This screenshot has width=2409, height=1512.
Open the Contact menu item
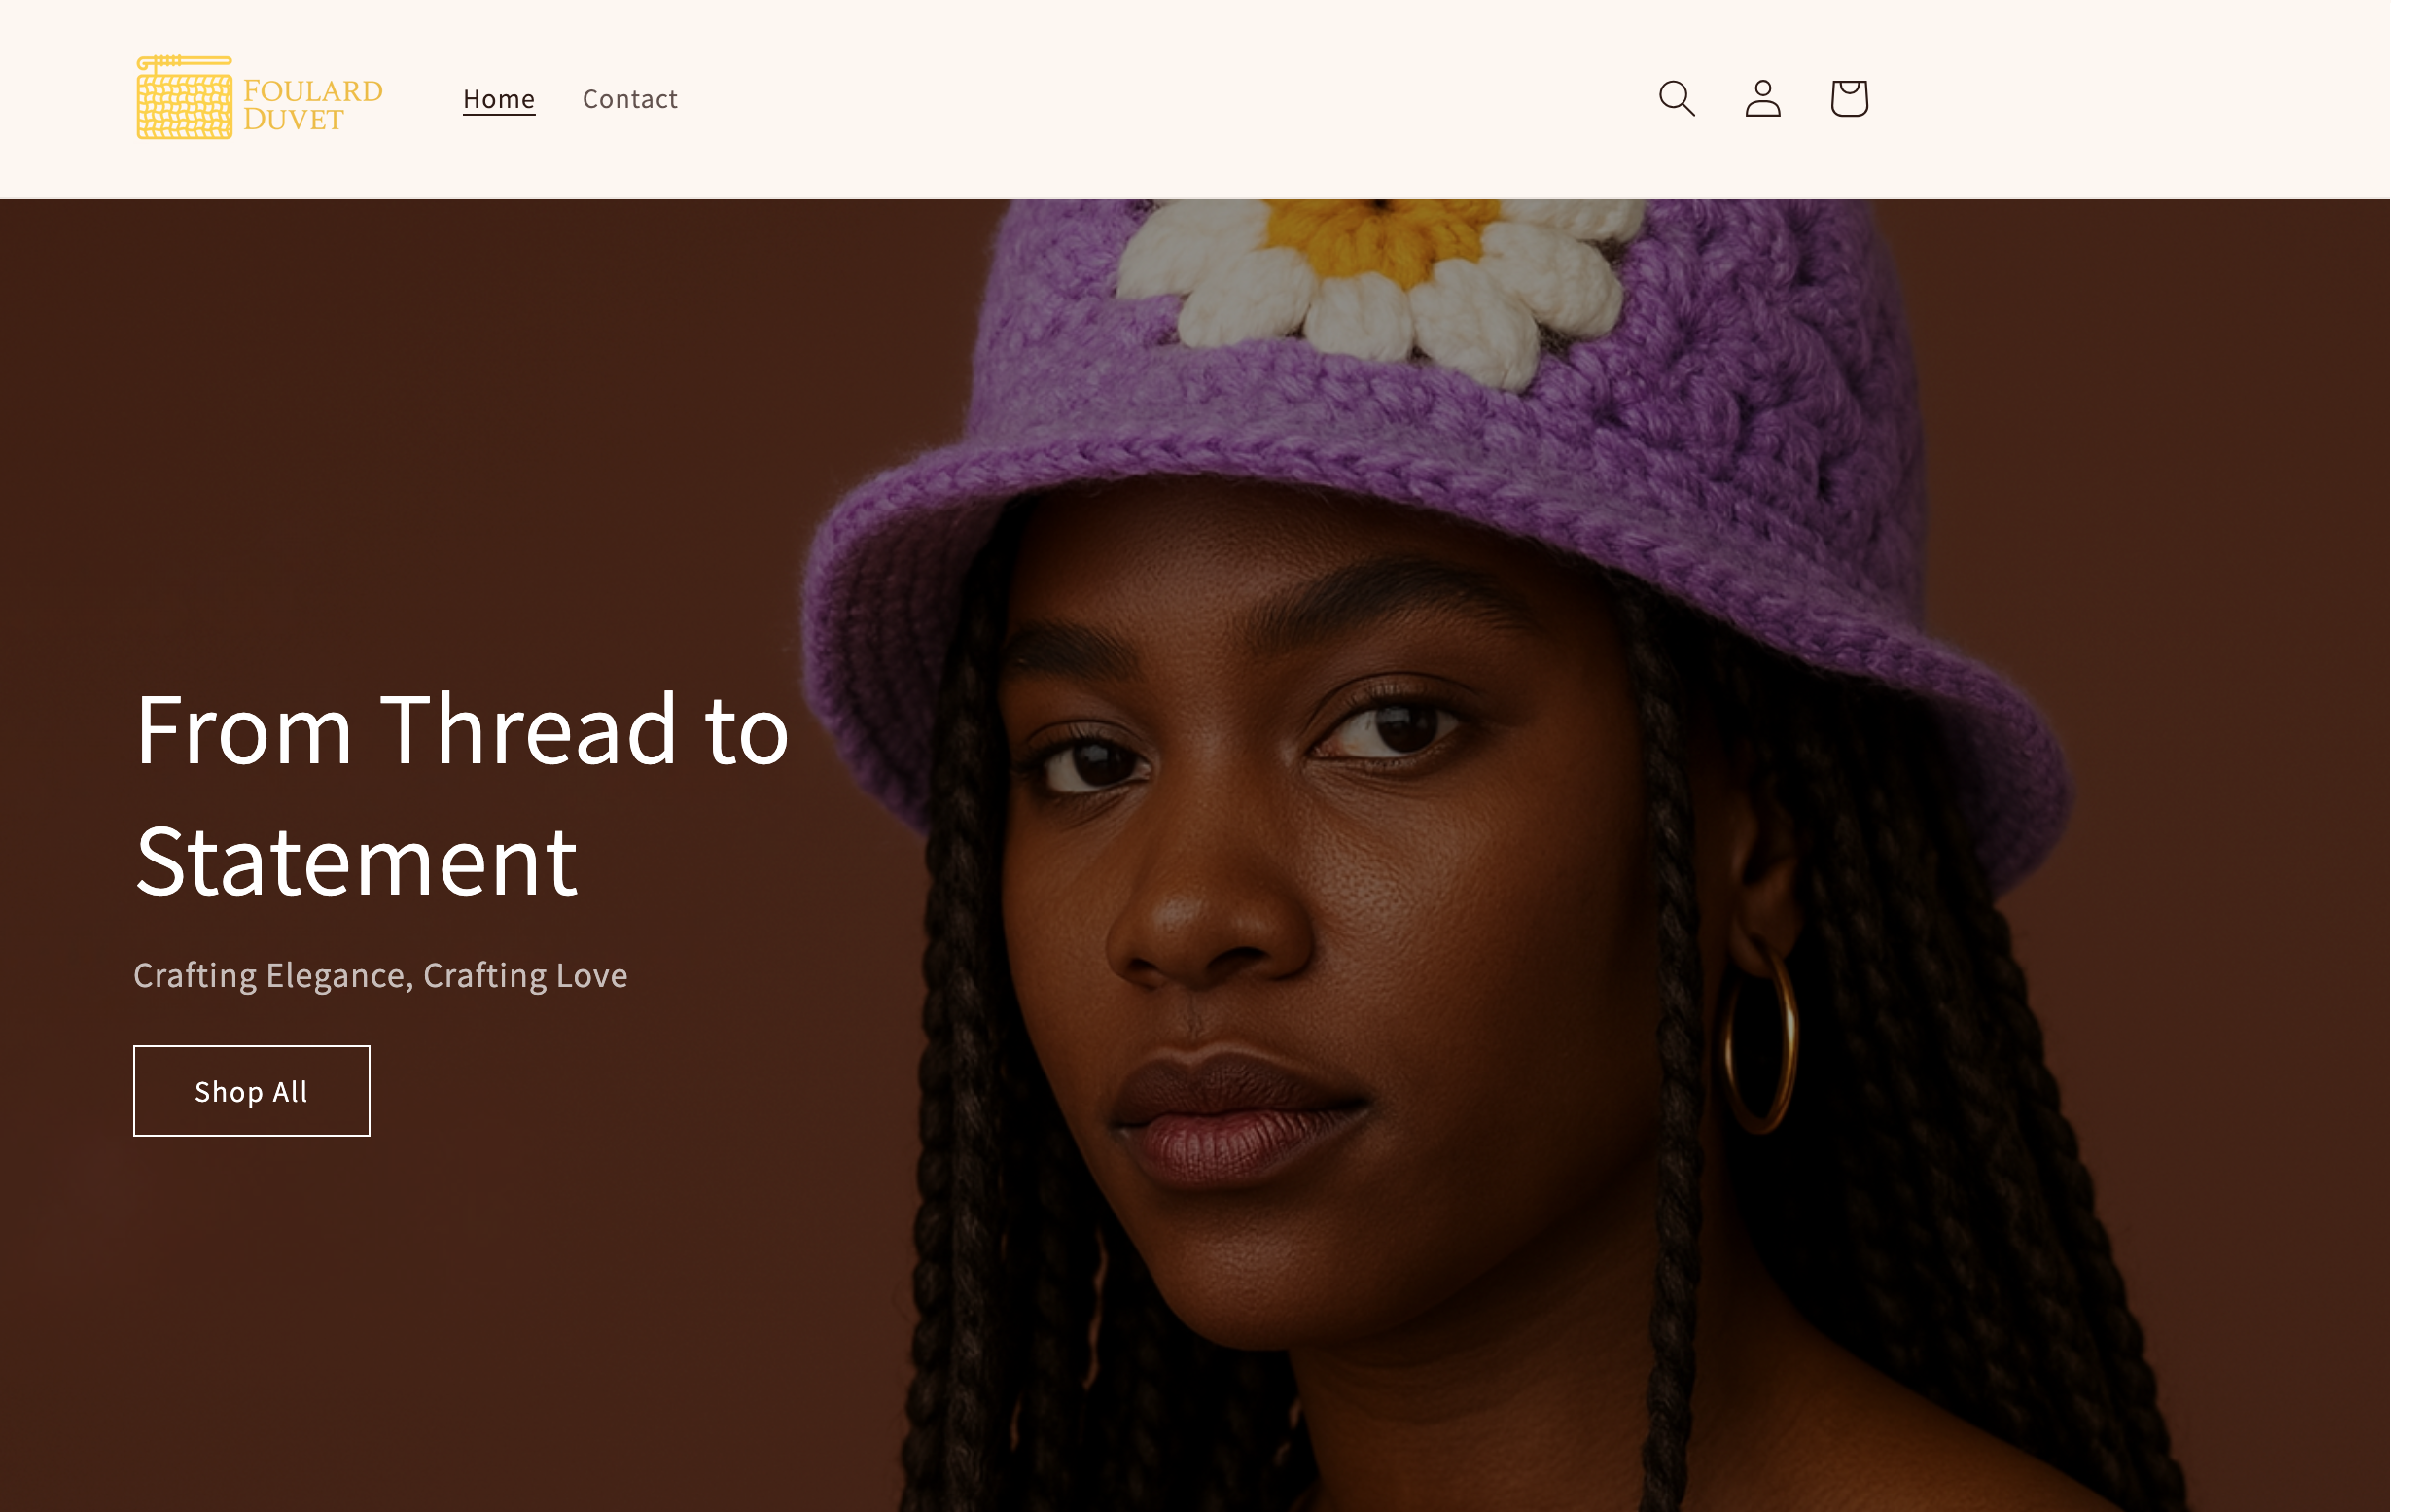pos(630,99)
